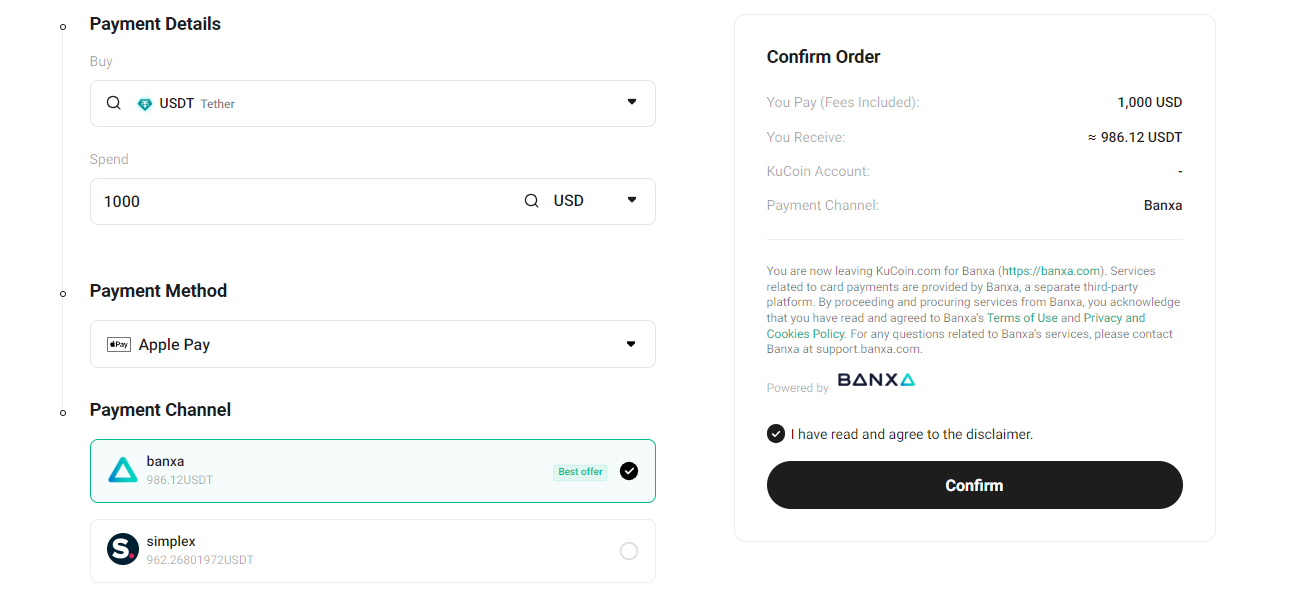Expand the USD currency selector
1293x591 pixels.
631,200
